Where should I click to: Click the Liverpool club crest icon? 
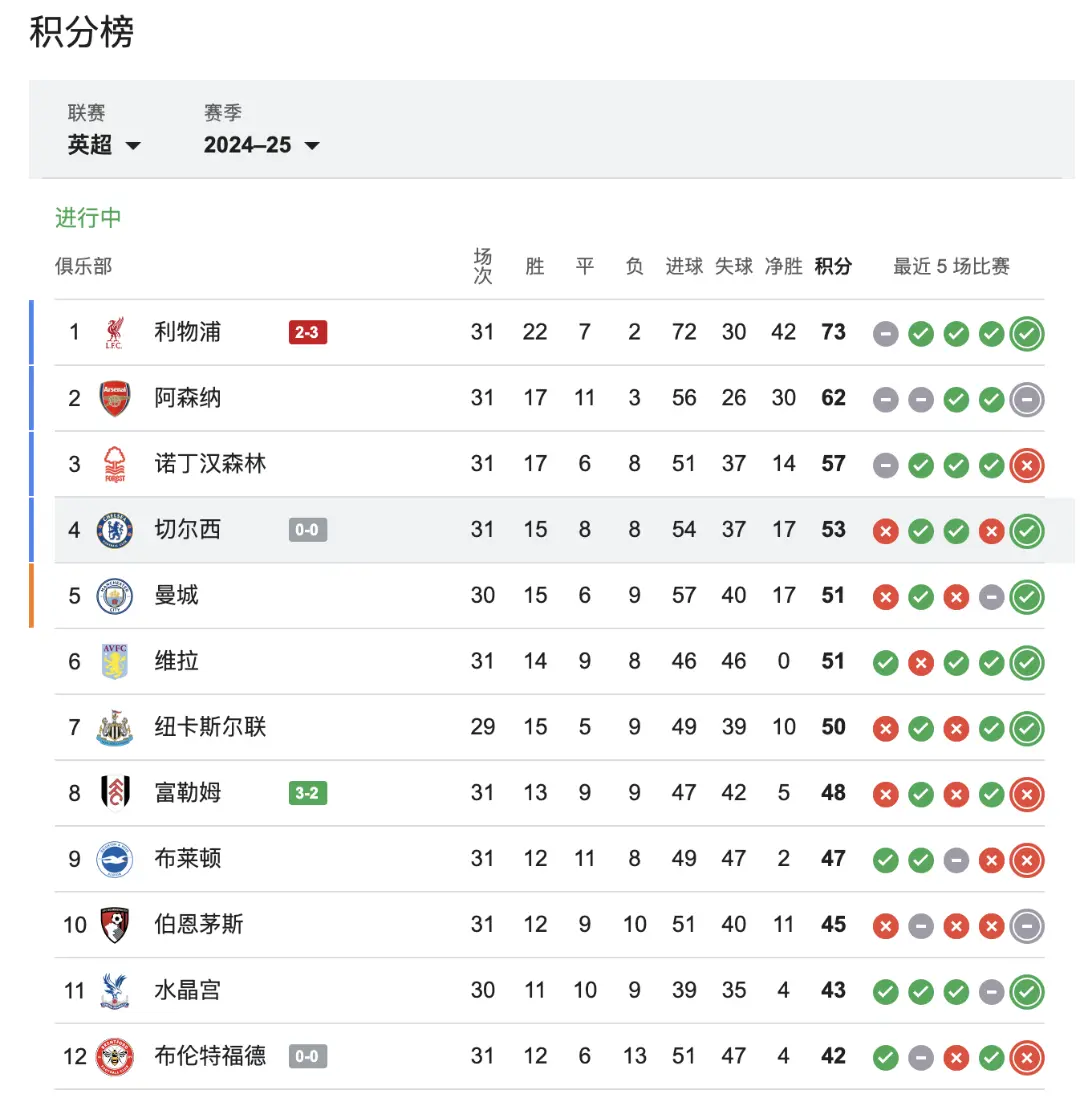[114, 332]
